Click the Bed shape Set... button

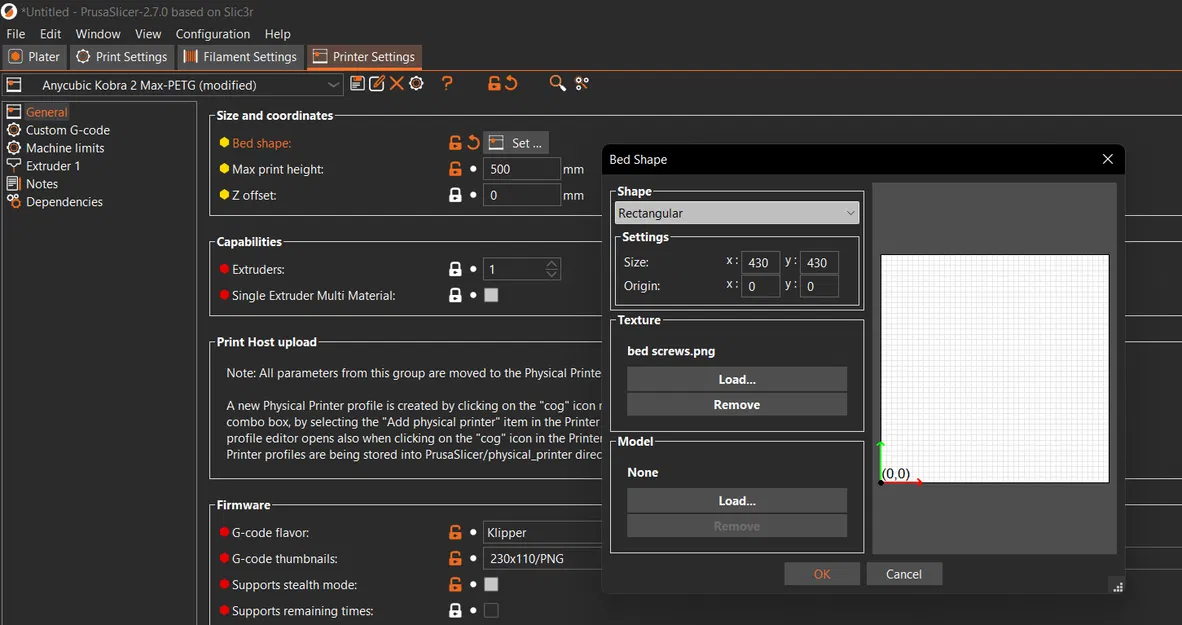tap(516, 142)
